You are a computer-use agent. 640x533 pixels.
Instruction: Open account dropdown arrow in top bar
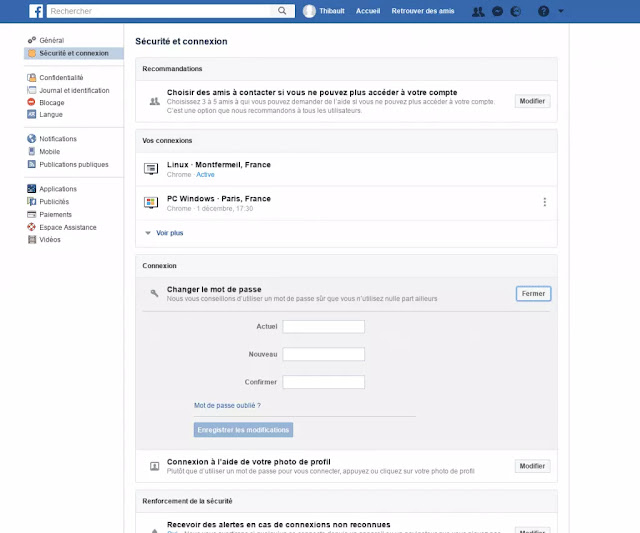(561, 11)
